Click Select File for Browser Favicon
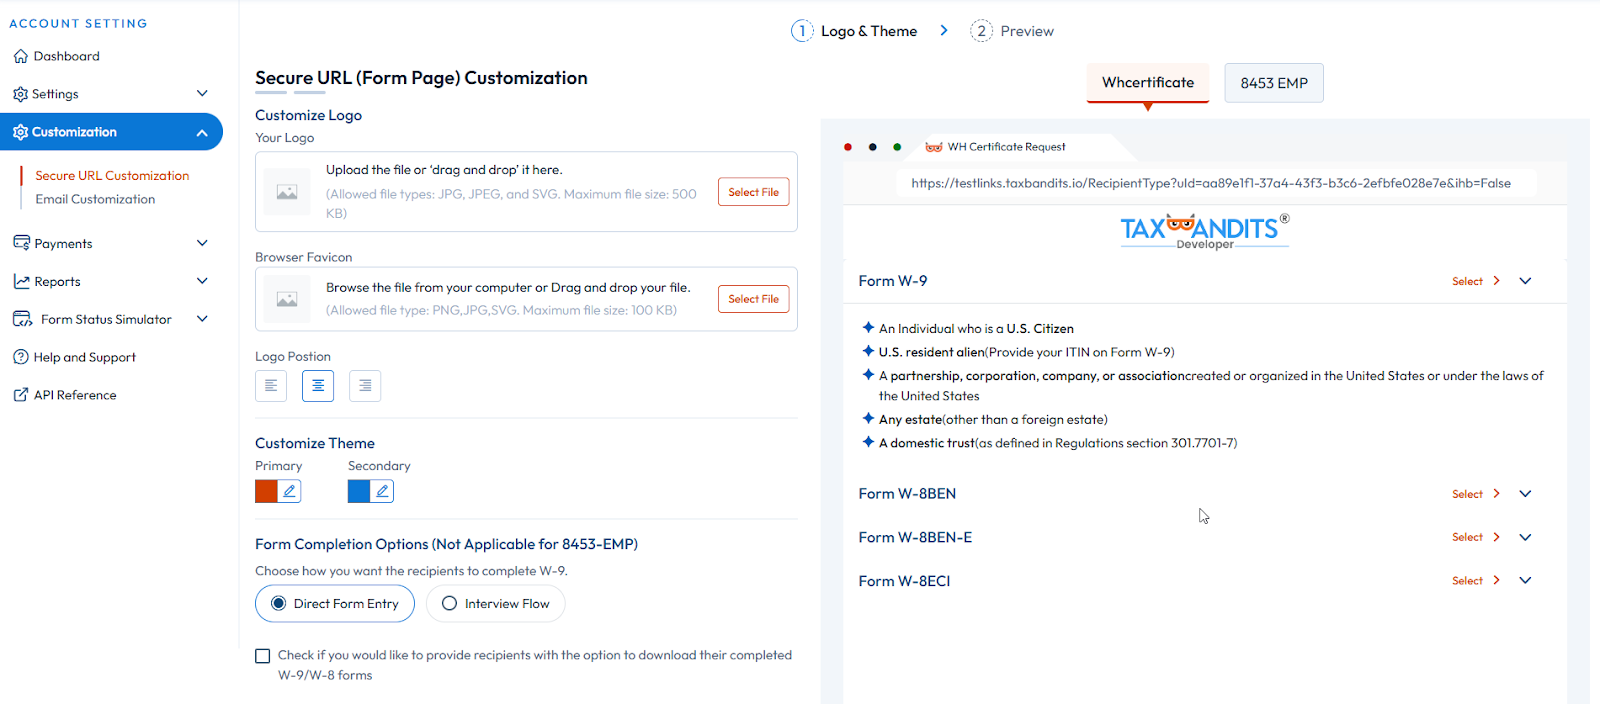Image resolution: width=1600 pixels, height=704 pixels. [x=753, y=299]
